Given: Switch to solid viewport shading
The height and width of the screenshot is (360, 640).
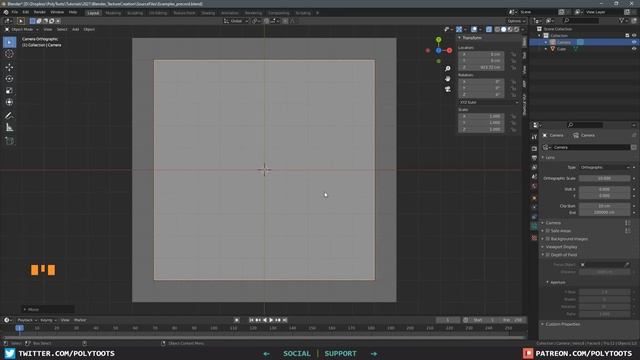Looking at the screenshot, I should click(x=503, y=29).
